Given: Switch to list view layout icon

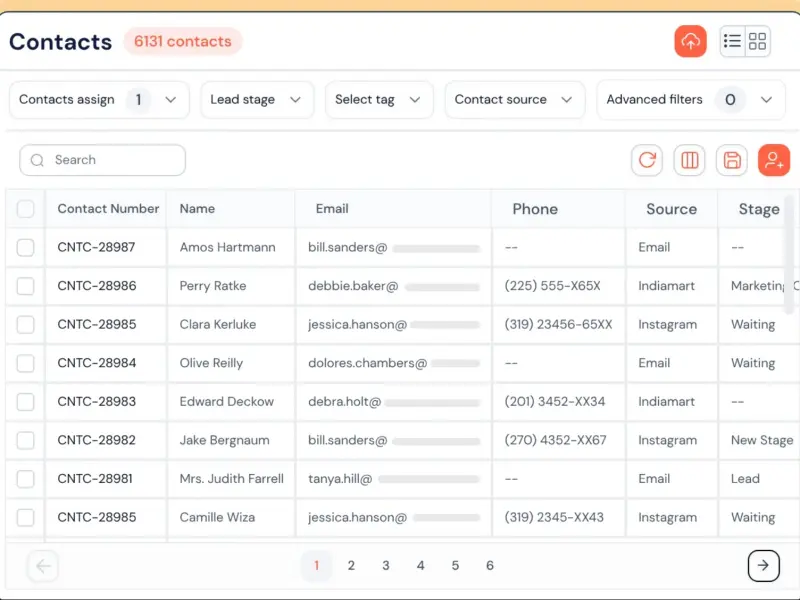Looking at the screenshot, I should [x=732, y=41].
